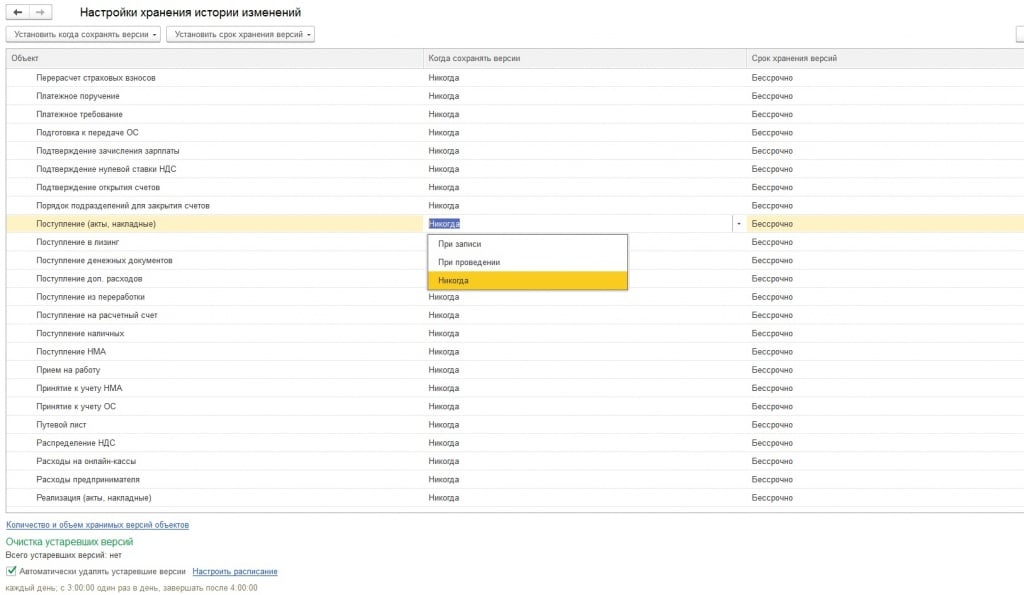Select 'Никогда' in dropdown list
Viewport: 1024px width, 595px height.
(453, 281)
